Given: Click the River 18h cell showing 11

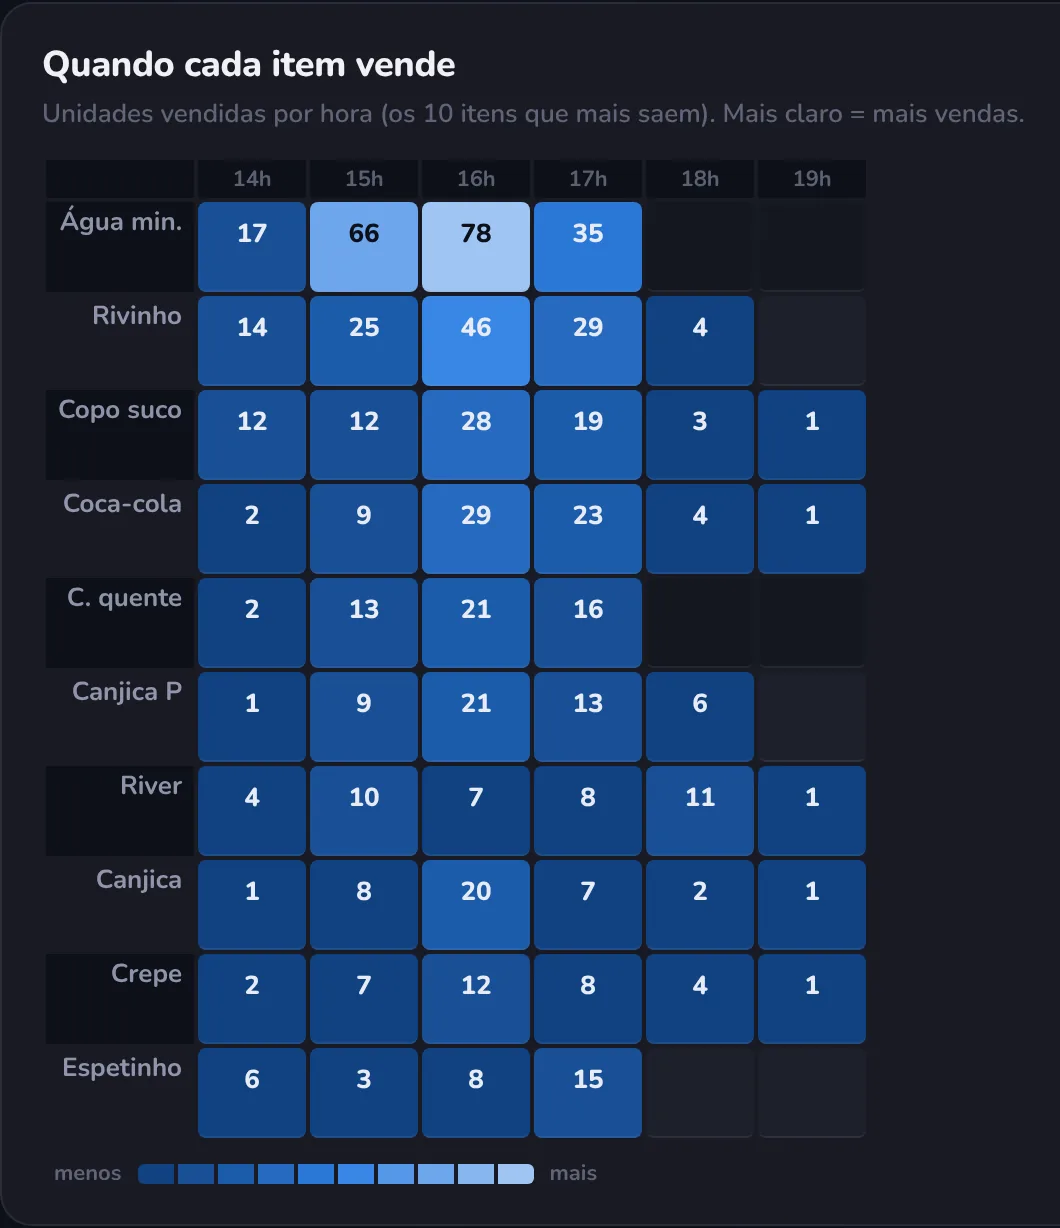Looking at the screenshot, I should [700, 811].
